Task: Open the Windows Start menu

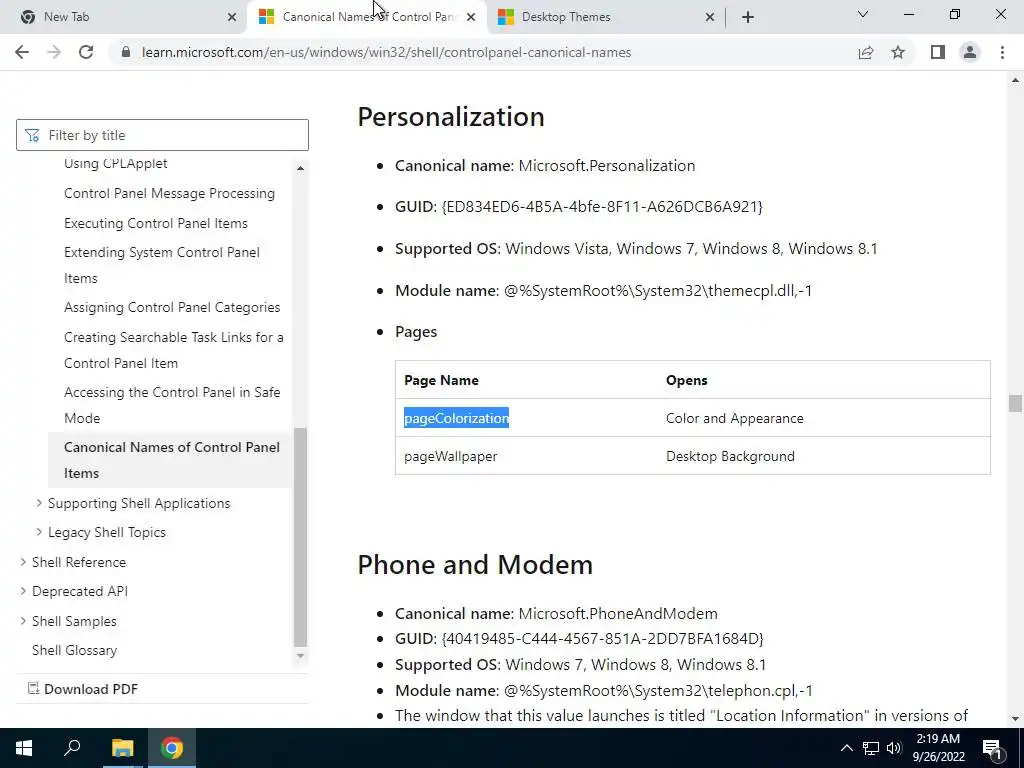Action: [24, 748]
